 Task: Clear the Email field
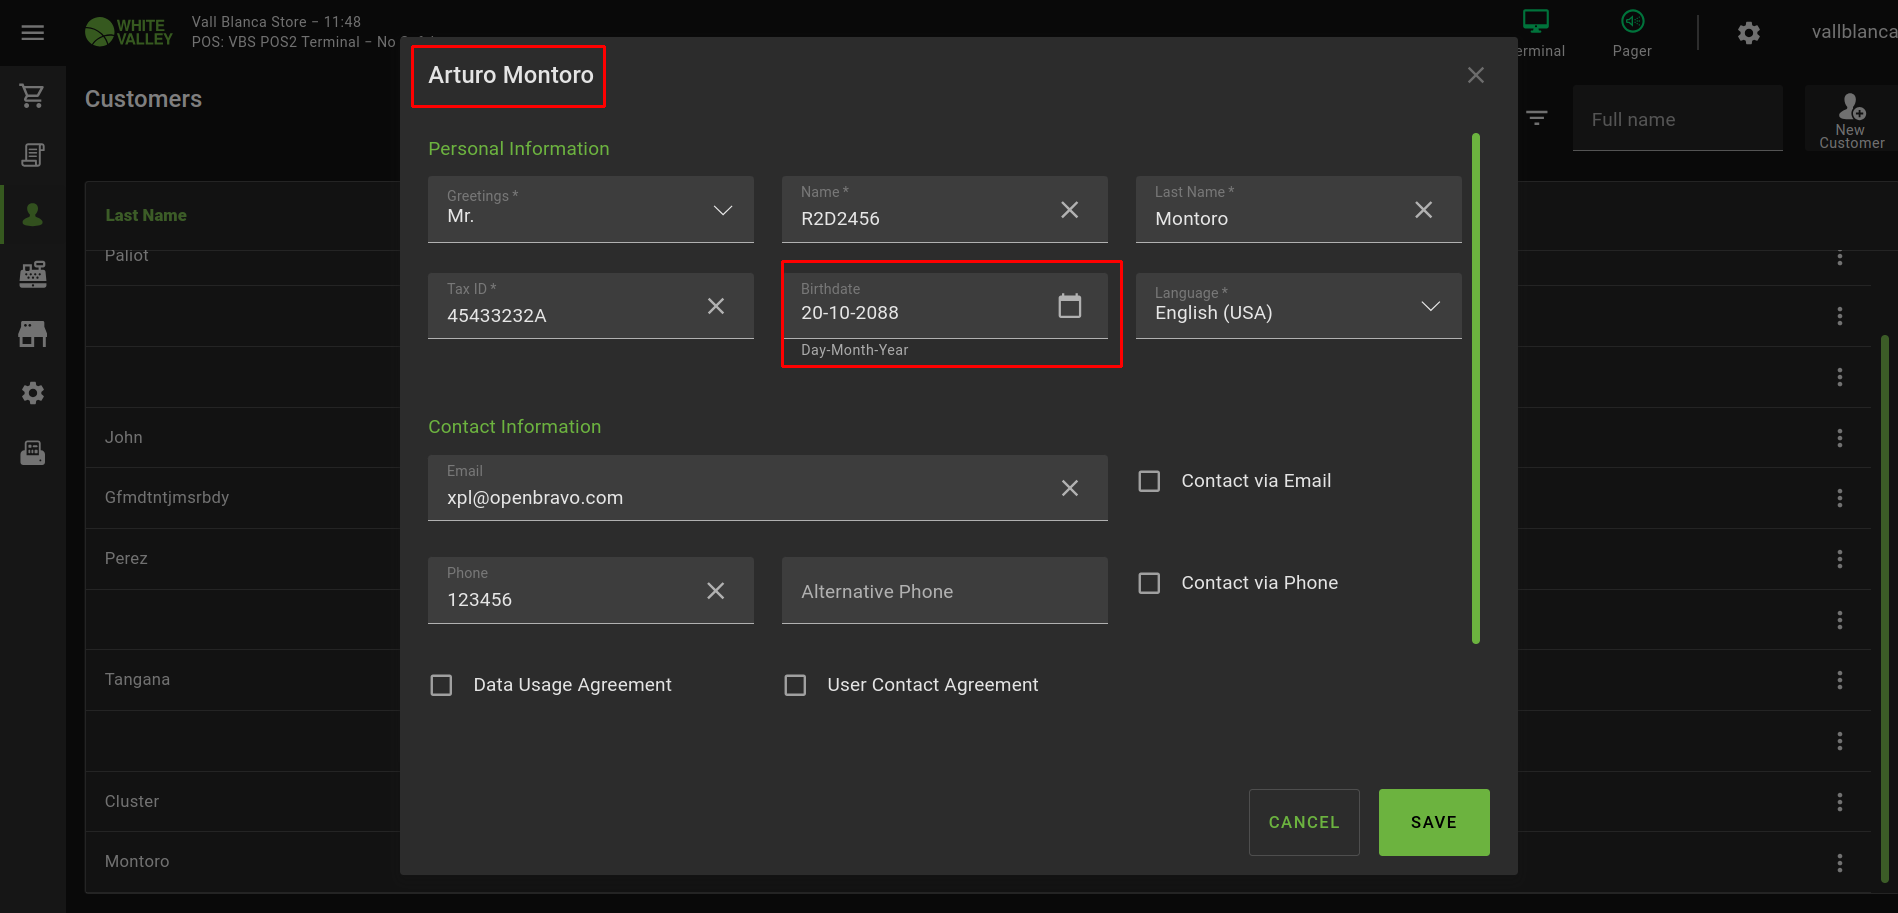[x=1069, y=488]
